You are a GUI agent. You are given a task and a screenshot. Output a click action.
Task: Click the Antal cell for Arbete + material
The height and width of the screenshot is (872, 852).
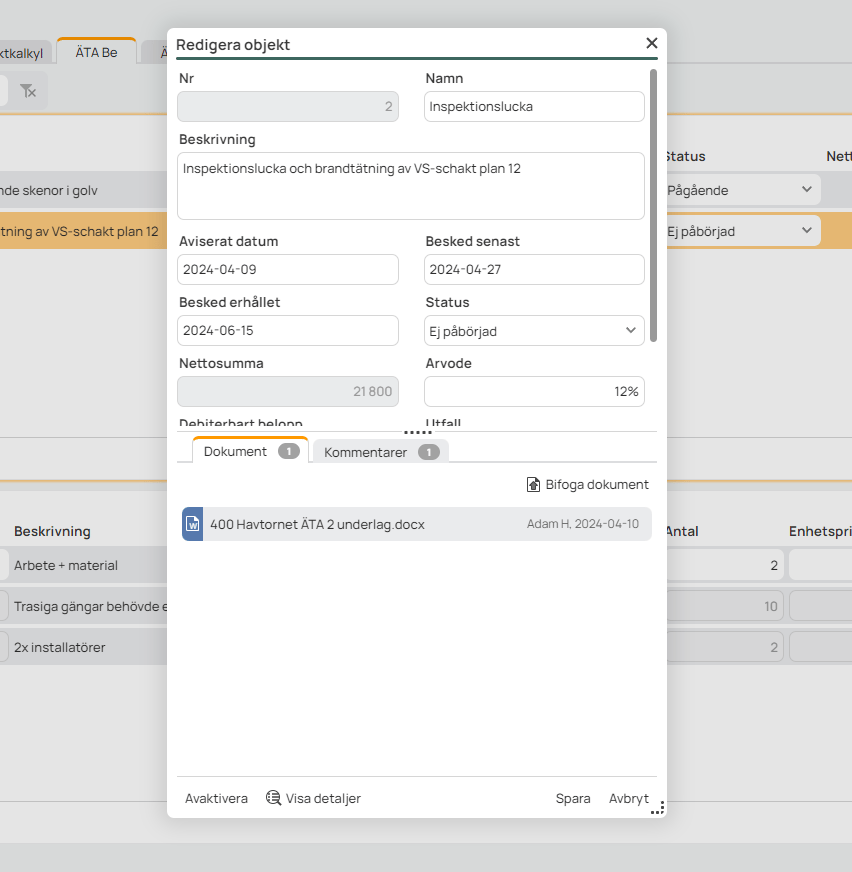coord(725,566)
